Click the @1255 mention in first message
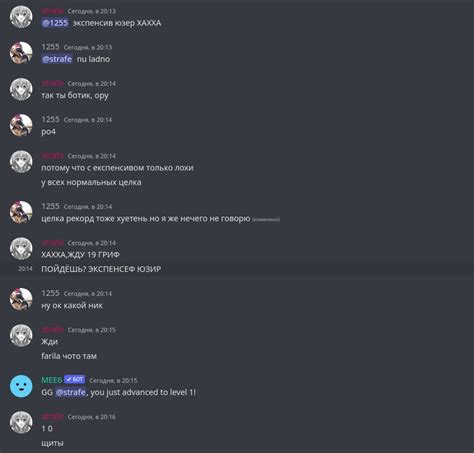Screen dimensions: 474x453 (55, 23)
